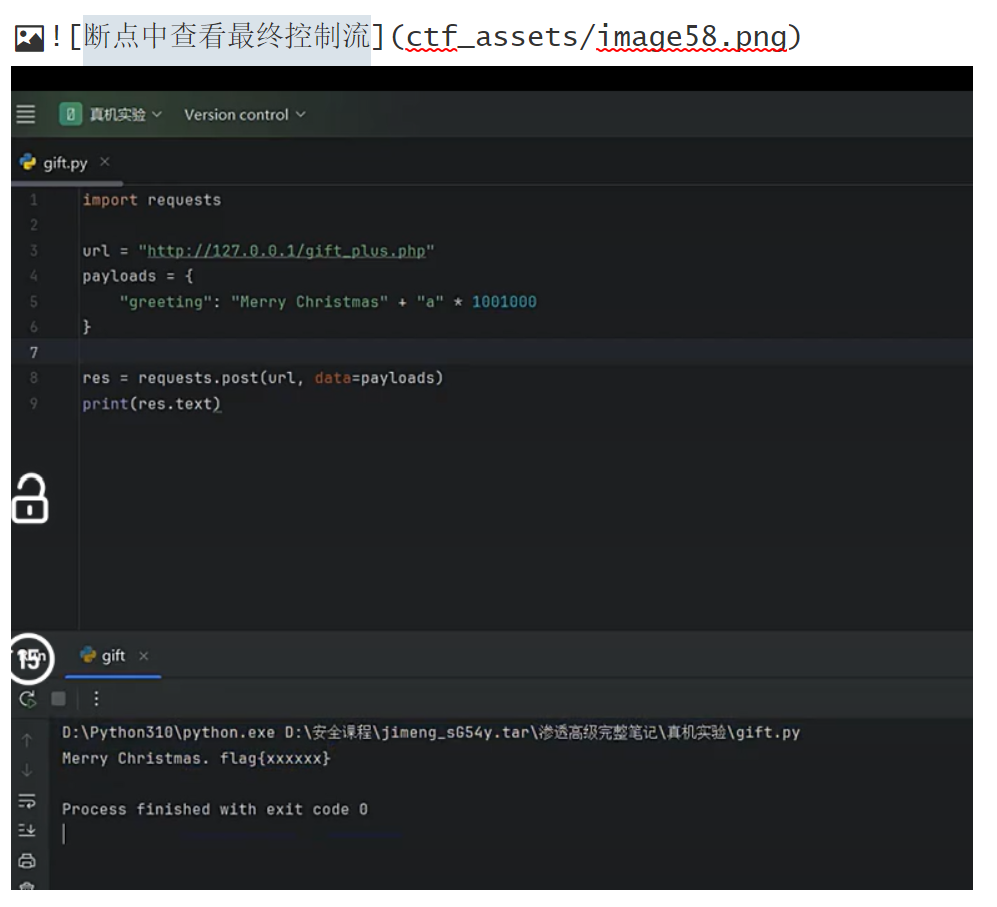Screen dimensions: 997x907
Task: Open the run toolbar more options menu
Action: 96,699
